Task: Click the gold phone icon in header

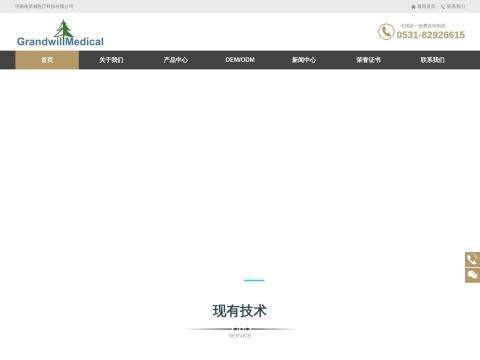Action: (386, 32)
